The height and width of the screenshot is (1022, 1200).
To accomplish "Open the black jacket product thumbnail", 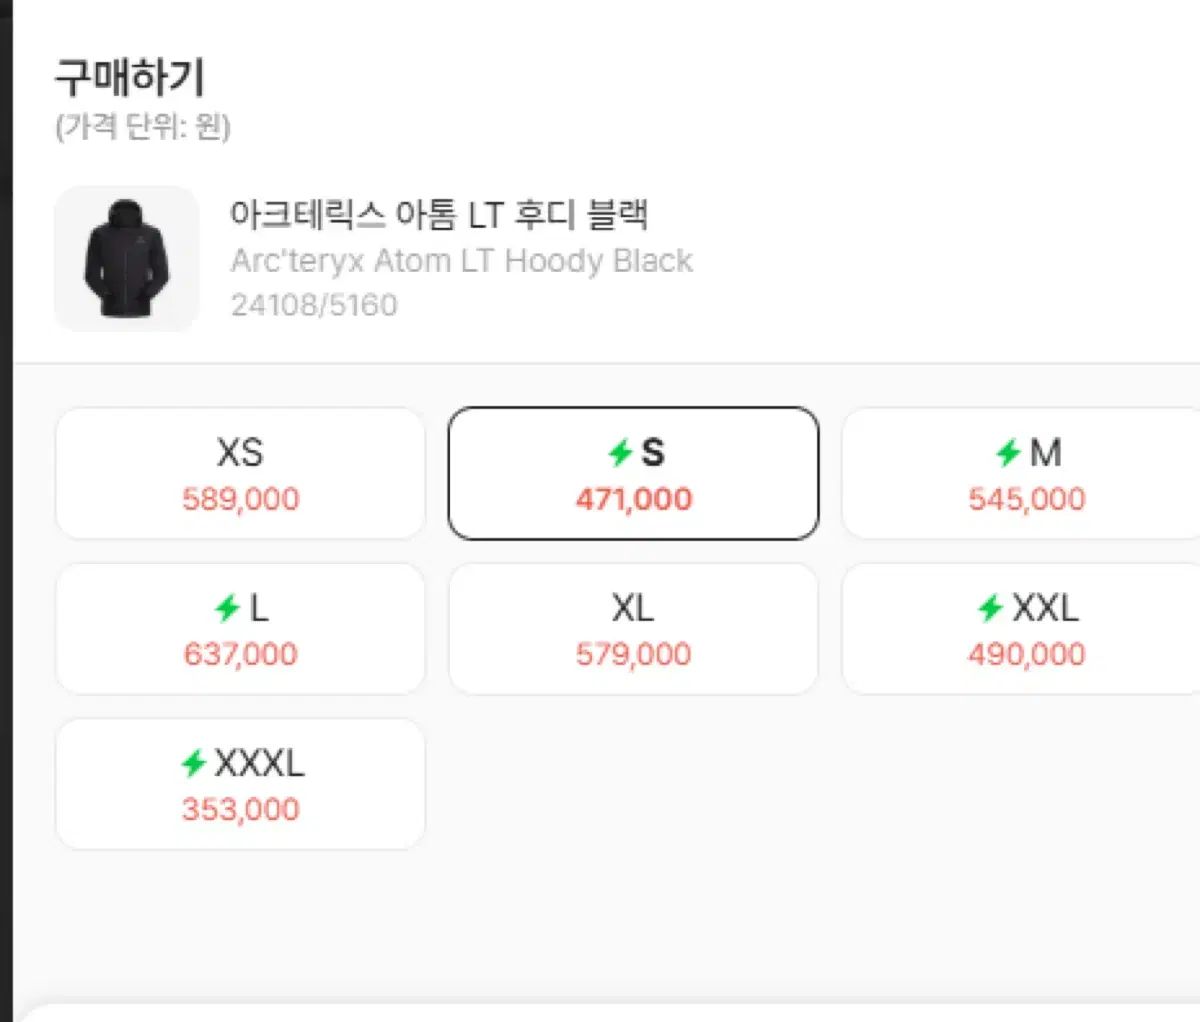I will pyautogui.click(x=126, y=258).
